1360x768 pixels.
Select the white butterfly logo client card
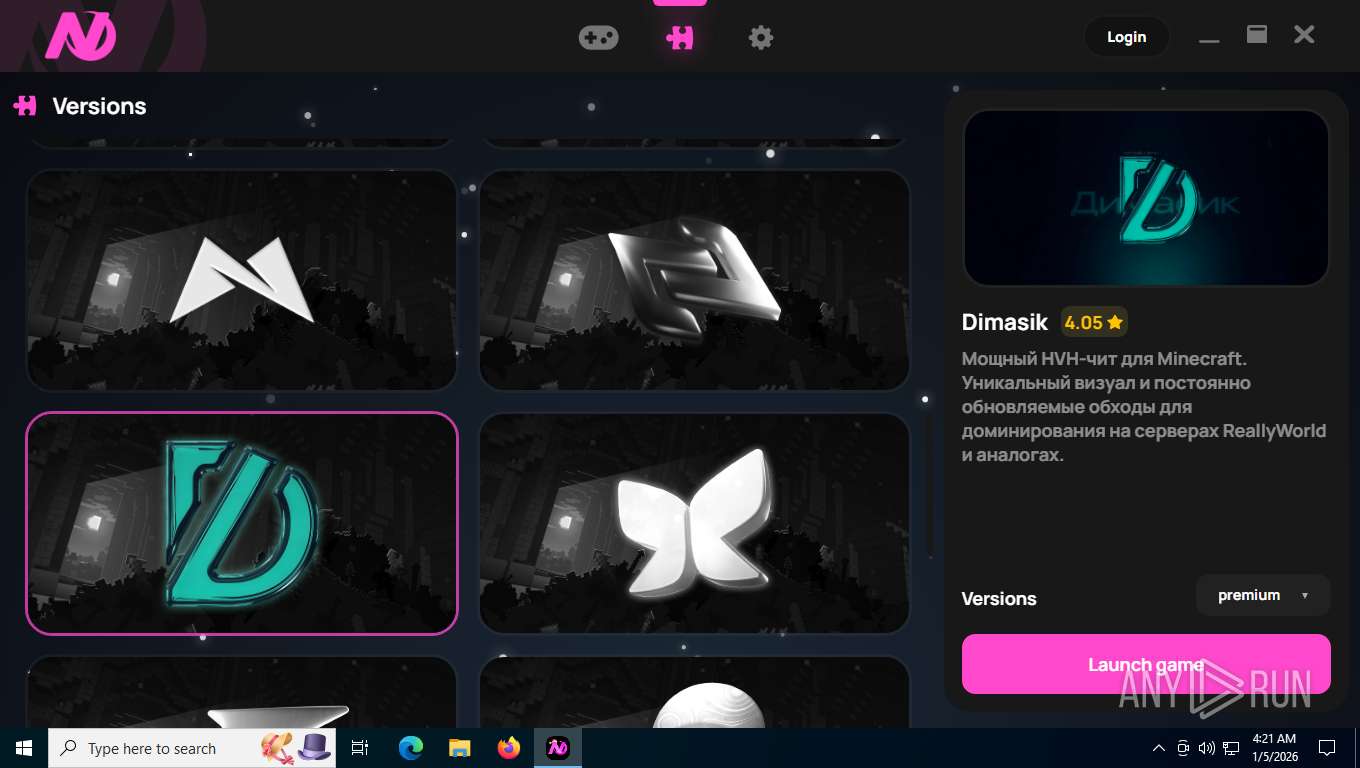(694, 523)
